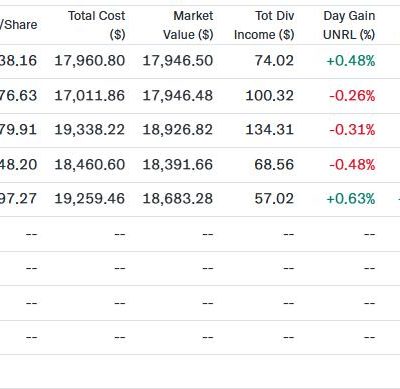
Task: Click the /Share column header
Action: click(19, 25)
